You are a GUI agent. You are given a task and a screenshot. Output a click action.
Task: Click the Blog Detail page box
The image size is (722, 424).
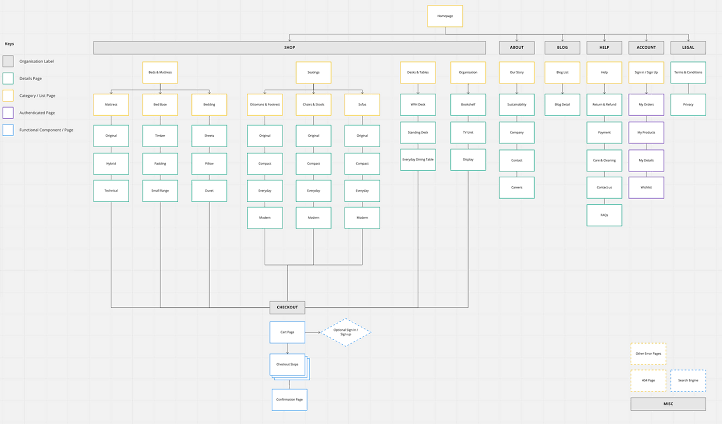[562, 105]
